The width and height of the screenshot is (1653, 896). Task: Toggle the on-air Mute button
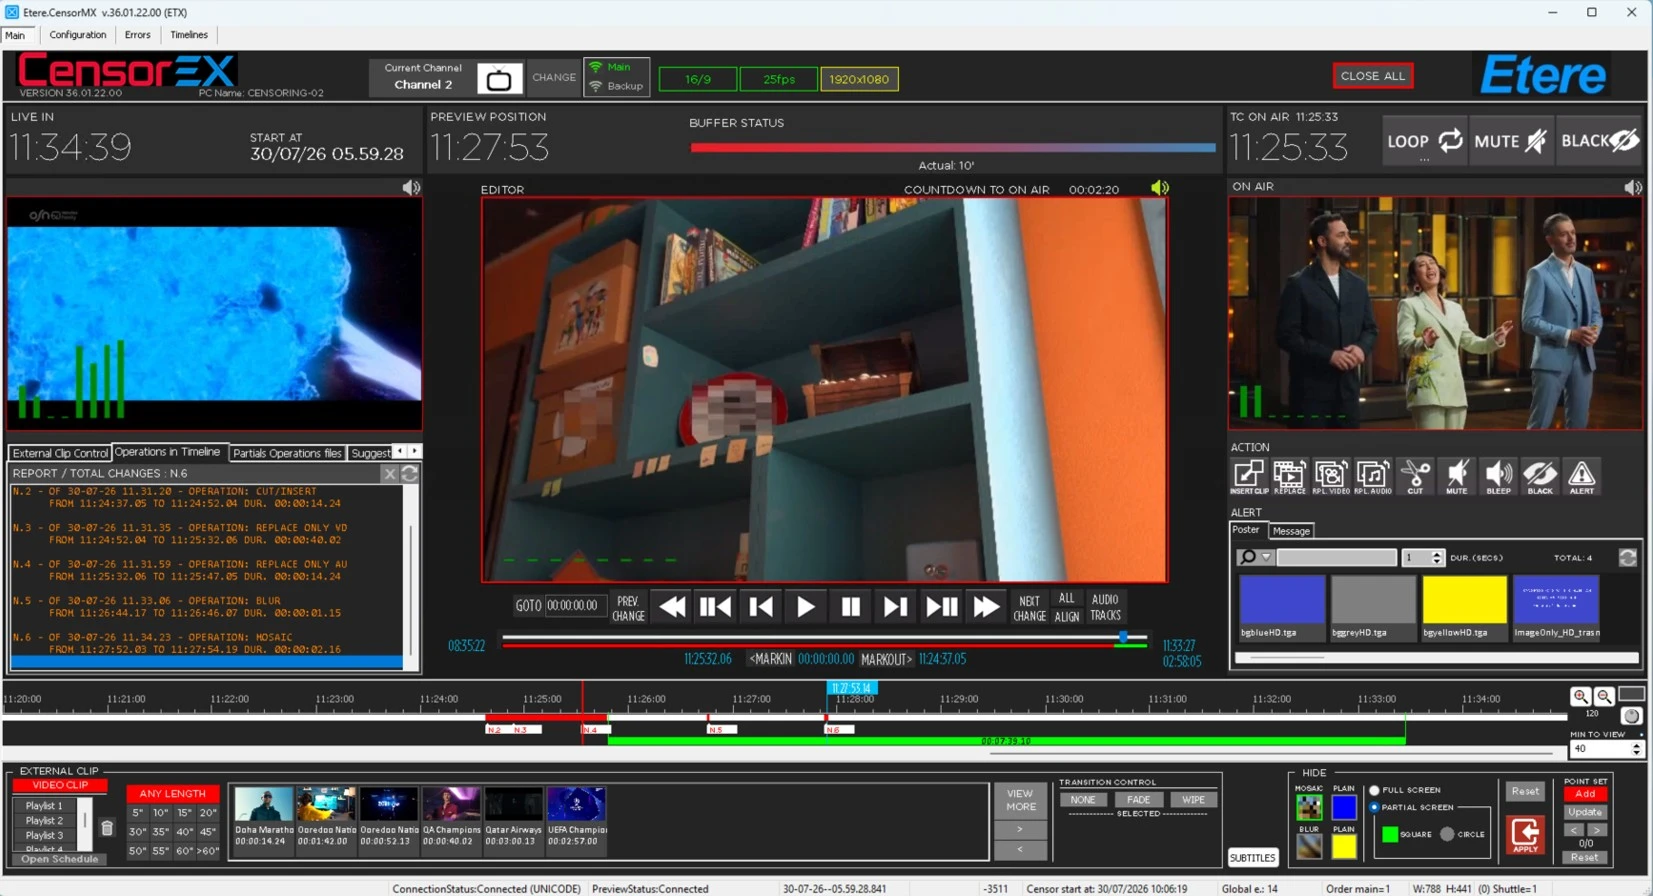pyautogui.click(x=1510, y=141)
